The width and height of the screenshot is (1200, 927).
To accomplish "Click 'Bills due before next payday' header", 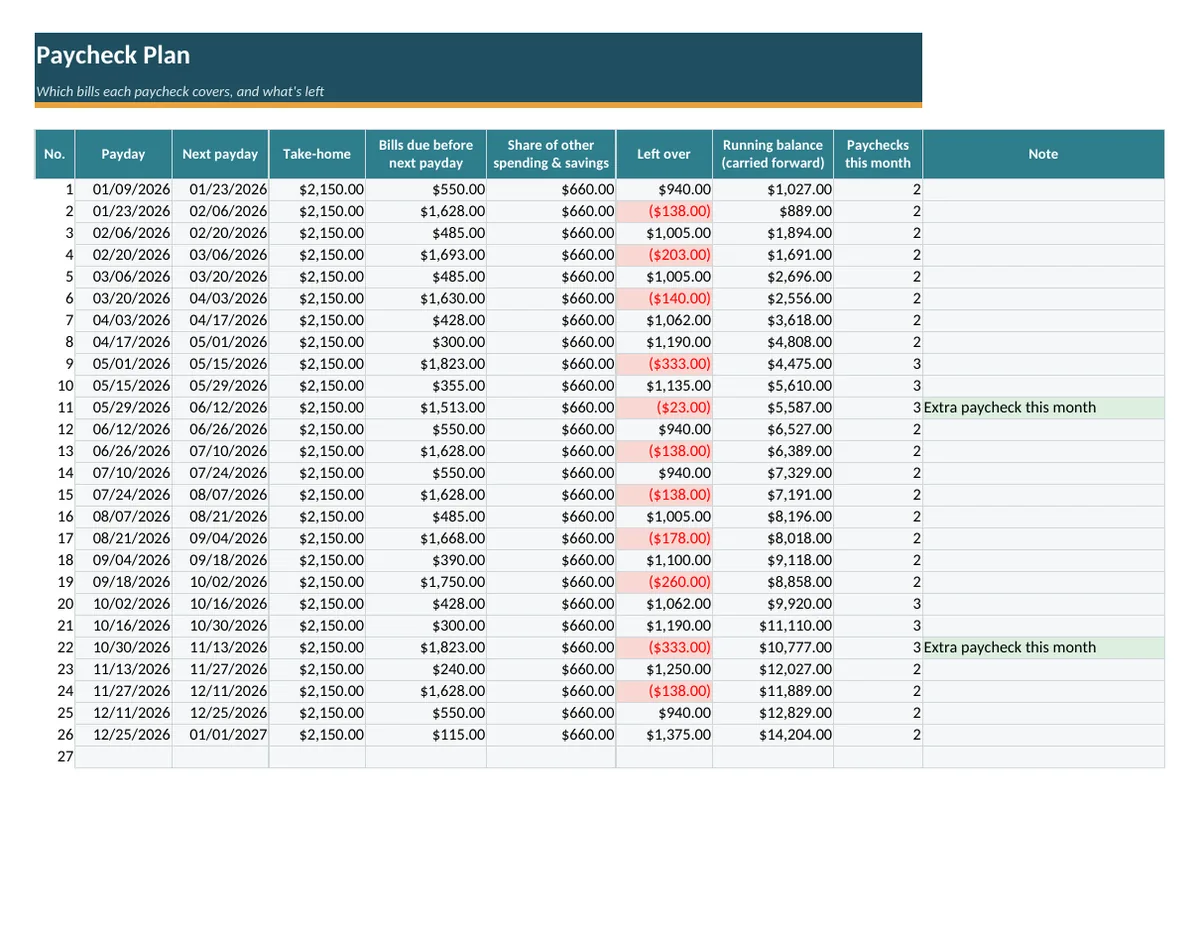I will (426, 154).
